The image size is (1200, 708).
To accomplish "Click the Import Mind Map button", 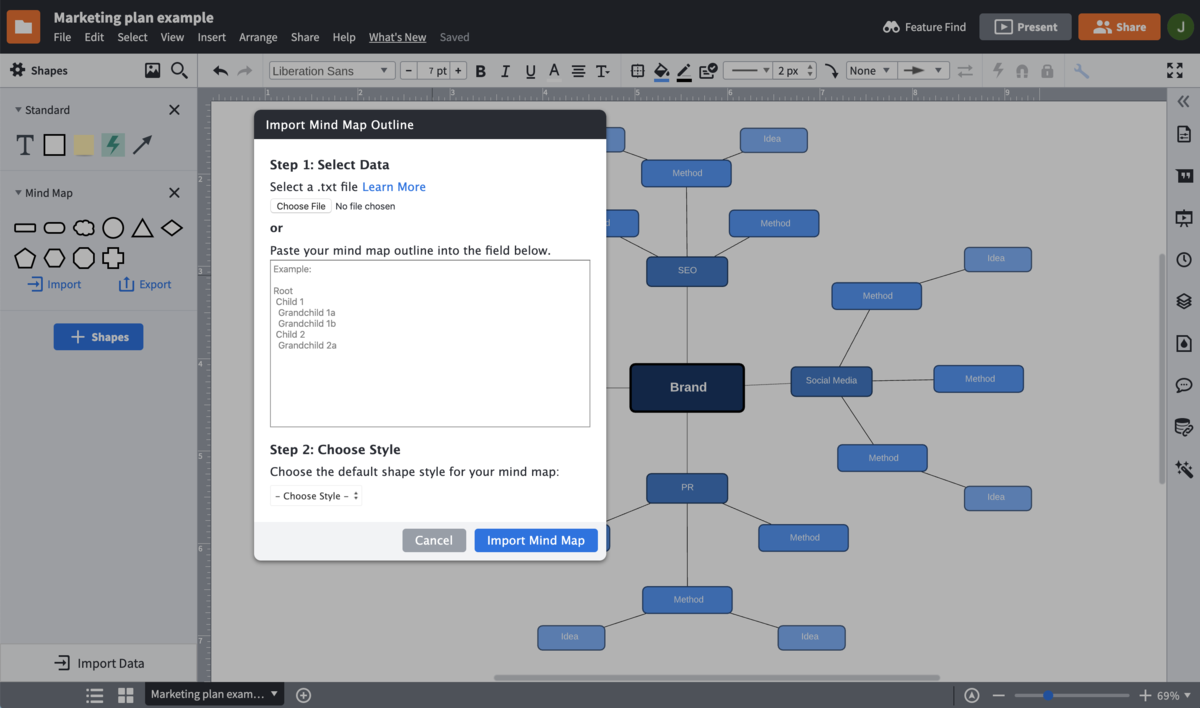I will 535,540.
